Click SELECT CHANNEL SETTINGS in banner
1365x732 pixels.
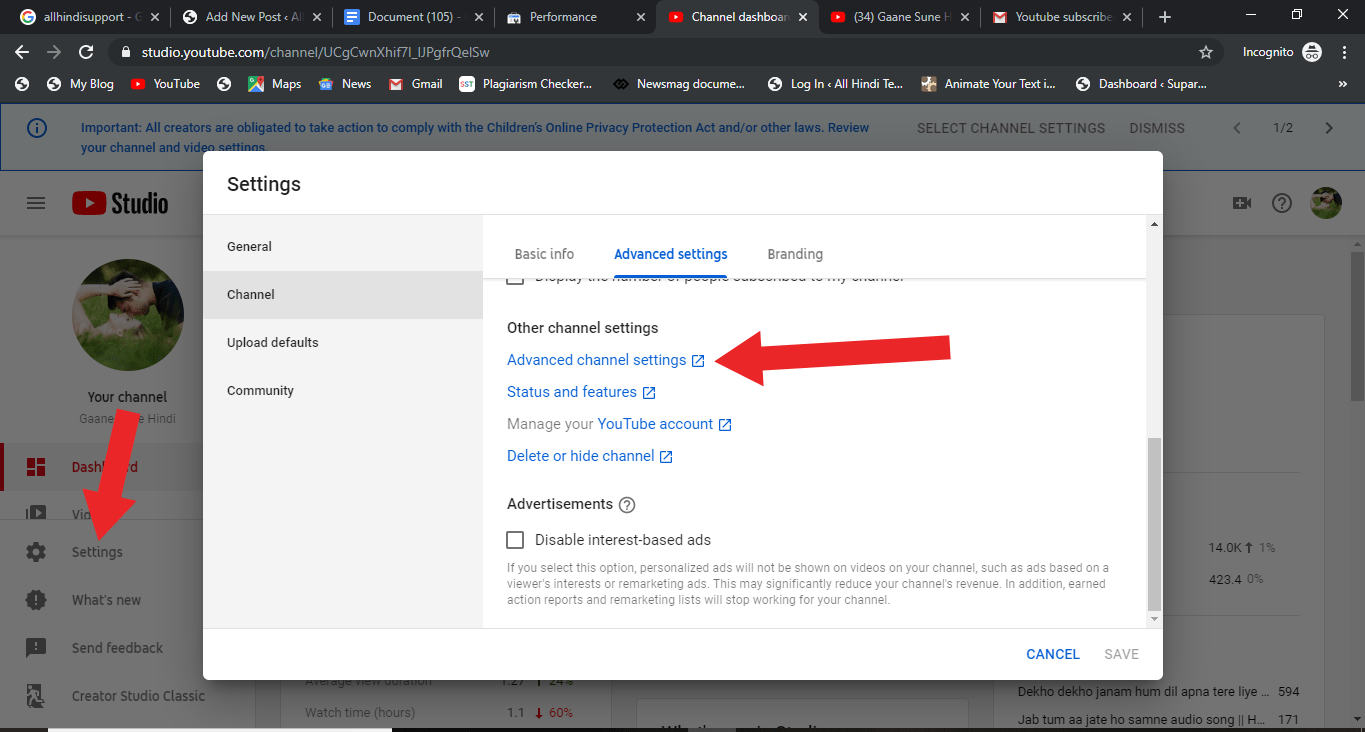[x=1011, y=128]
